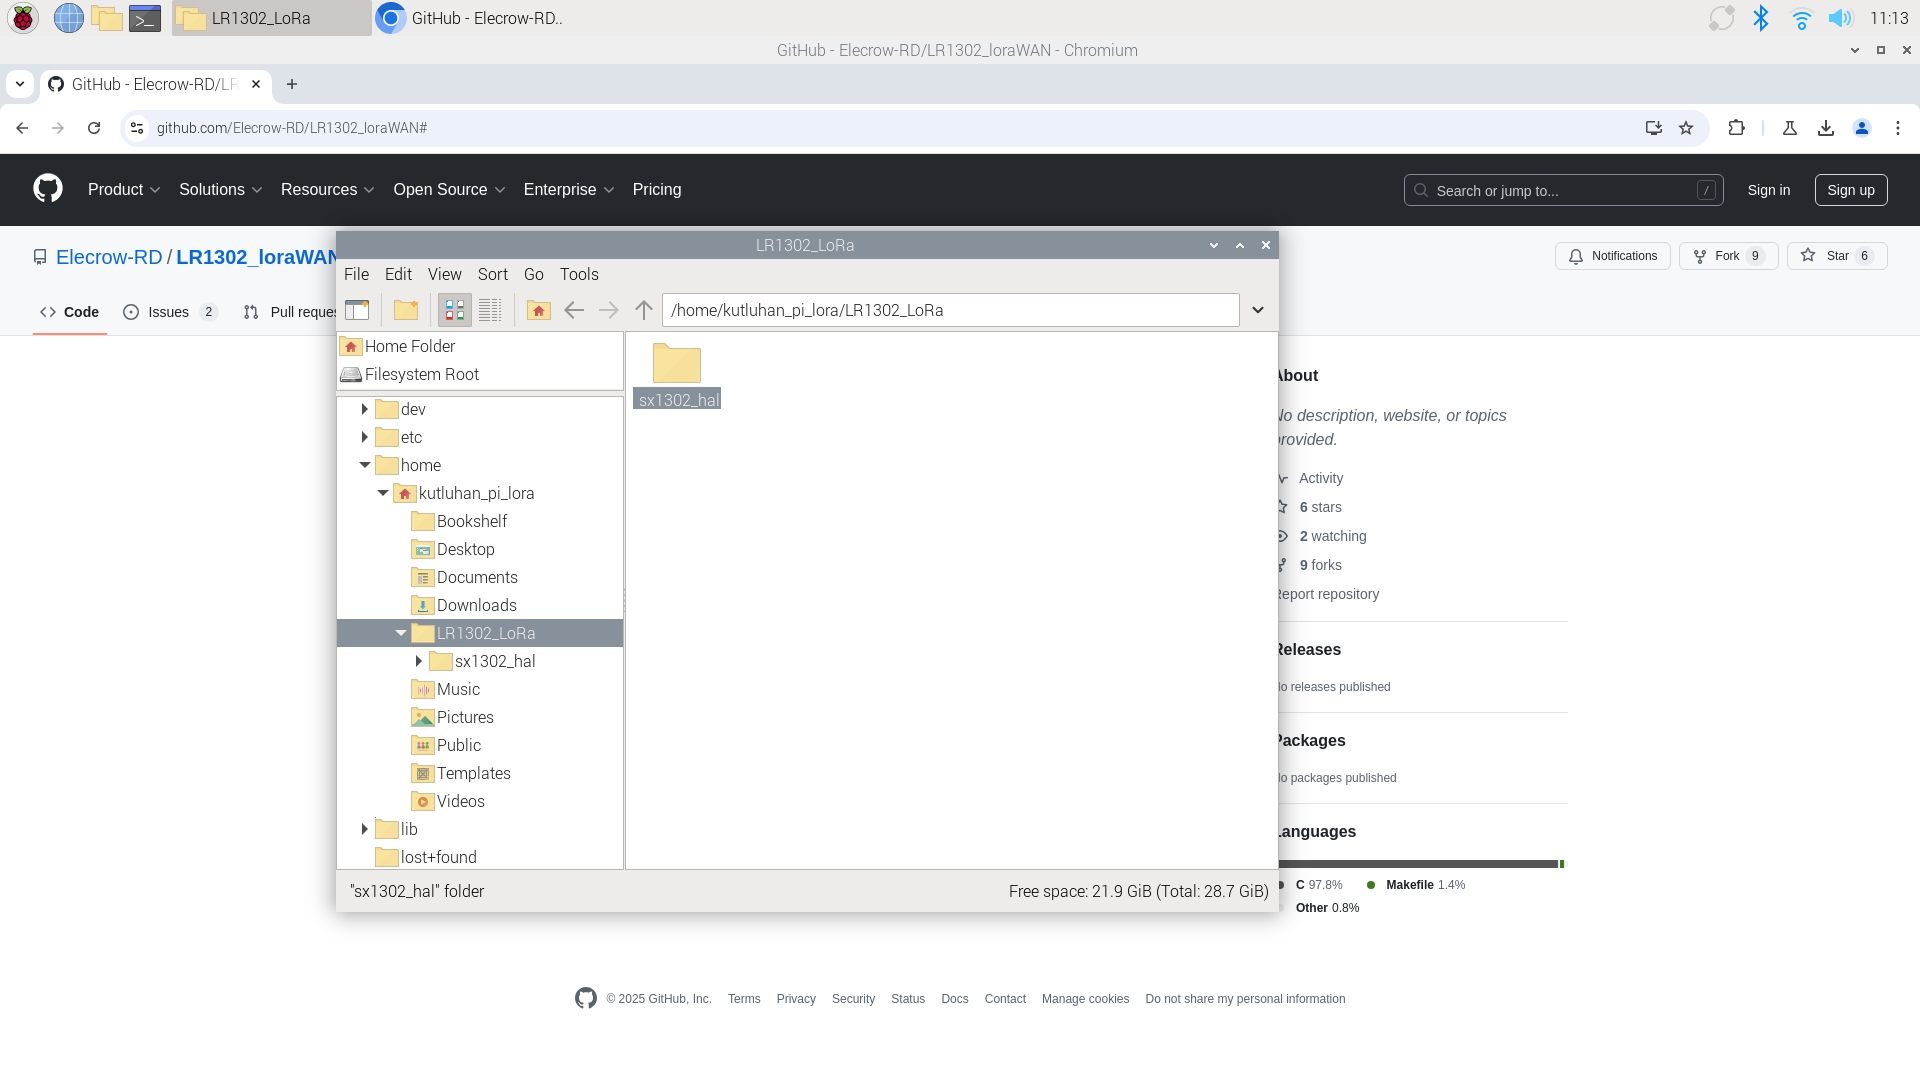Image resolution: width=1920 pixels, height=1080 pixels.
Task: Collapse the home folder in tree
Action: (365, 465)
